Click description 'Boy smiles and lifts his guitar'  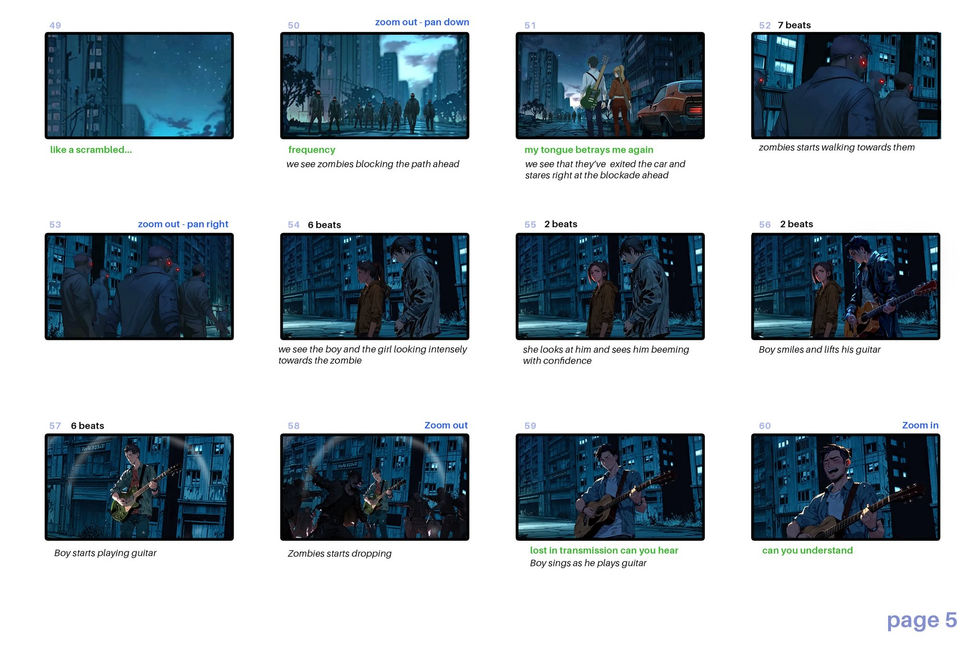click(819, 349)
